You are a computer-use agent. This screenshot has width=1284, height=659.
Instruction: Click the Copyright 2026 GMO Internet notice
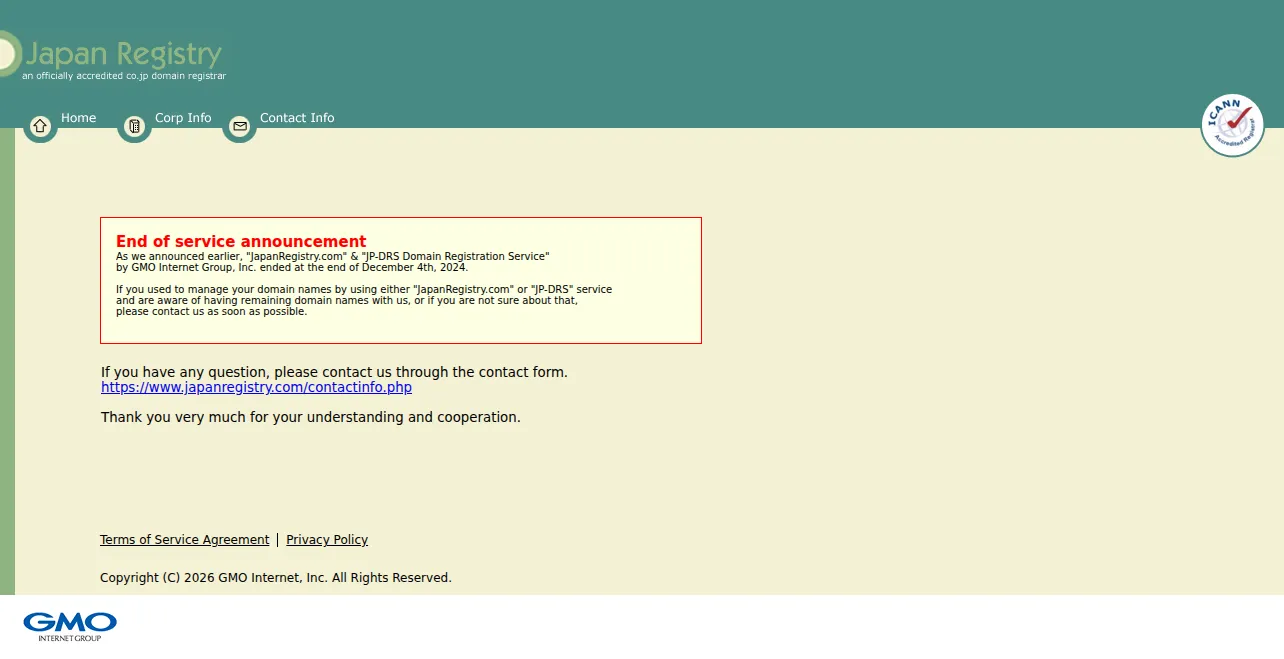[x=276, y=578]
